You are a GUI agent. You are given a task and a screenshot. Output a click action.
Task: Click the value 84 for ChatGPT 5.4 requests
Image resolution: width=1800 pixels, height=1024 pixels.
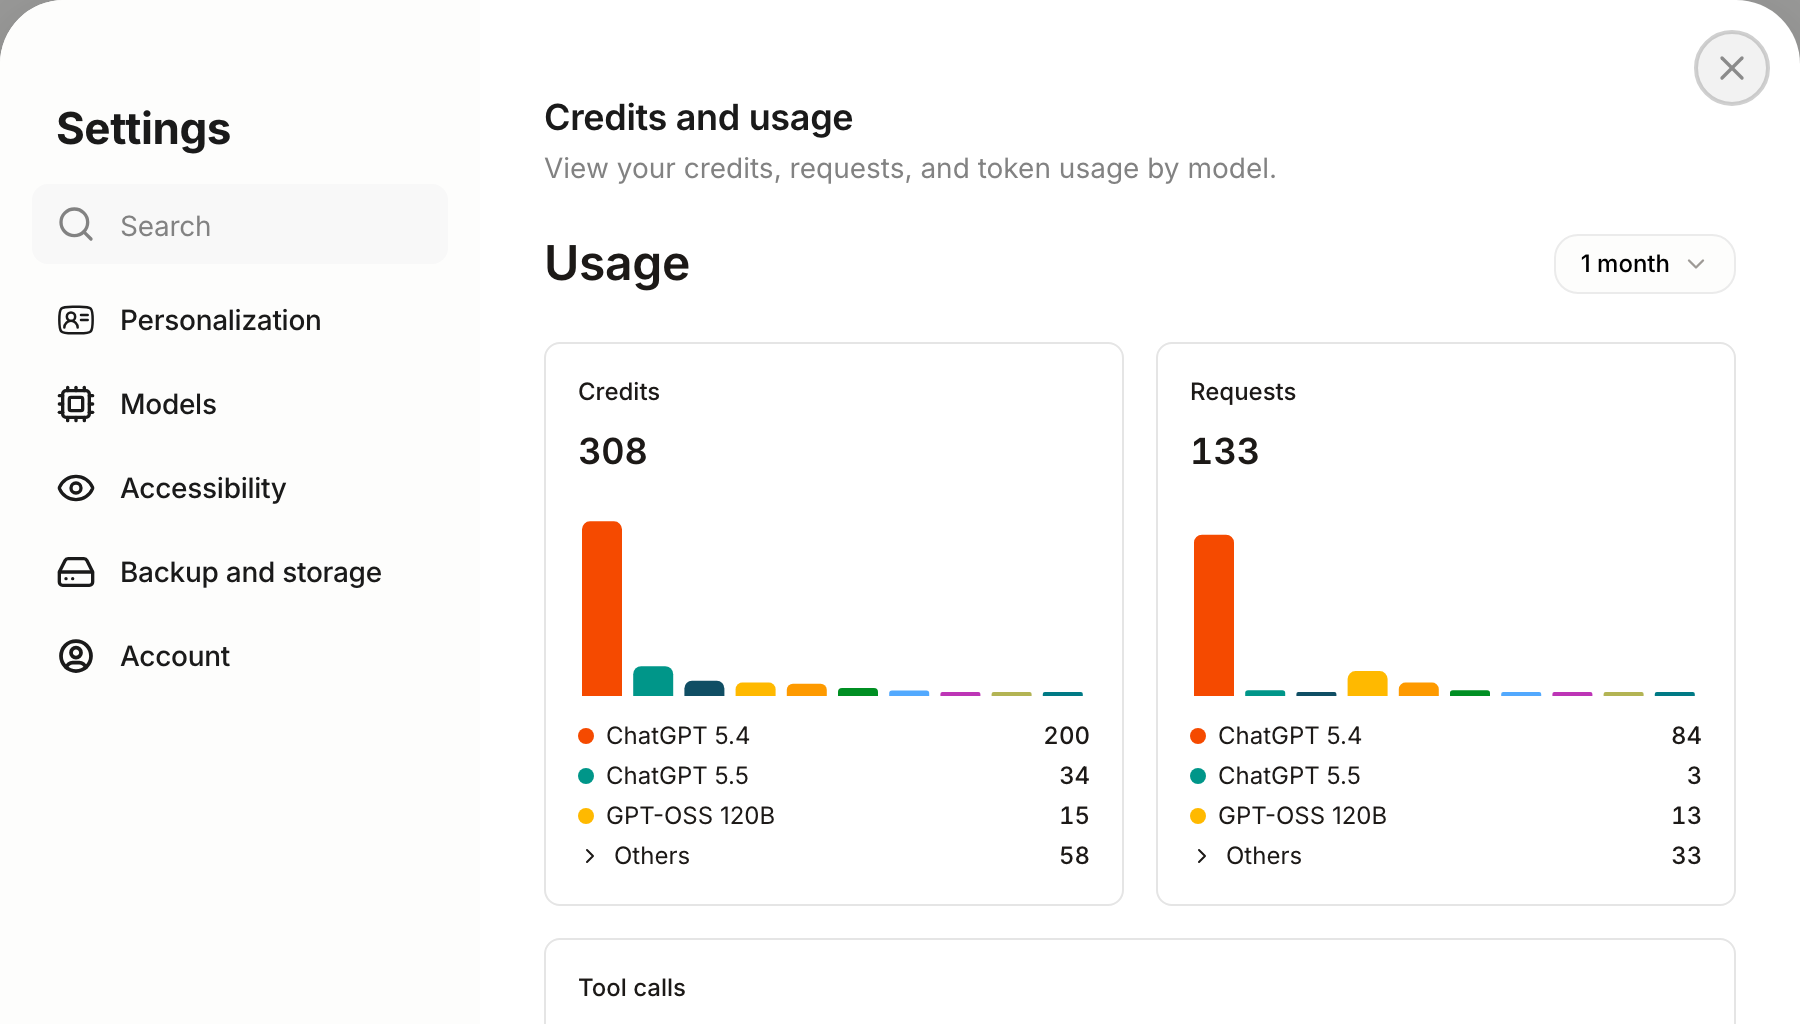click(x=1686, y=736)
